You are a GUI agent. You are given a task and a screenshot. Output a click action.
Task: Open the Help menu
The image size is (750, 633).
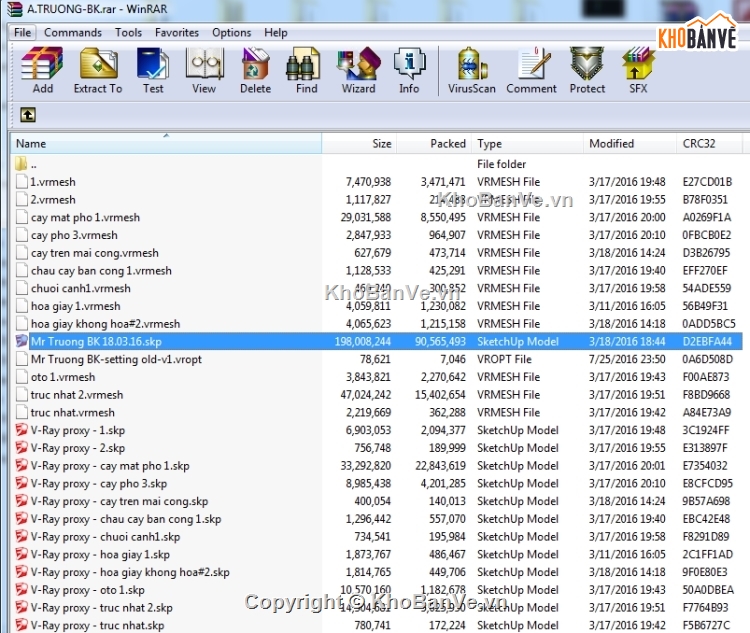pos(276,33)
